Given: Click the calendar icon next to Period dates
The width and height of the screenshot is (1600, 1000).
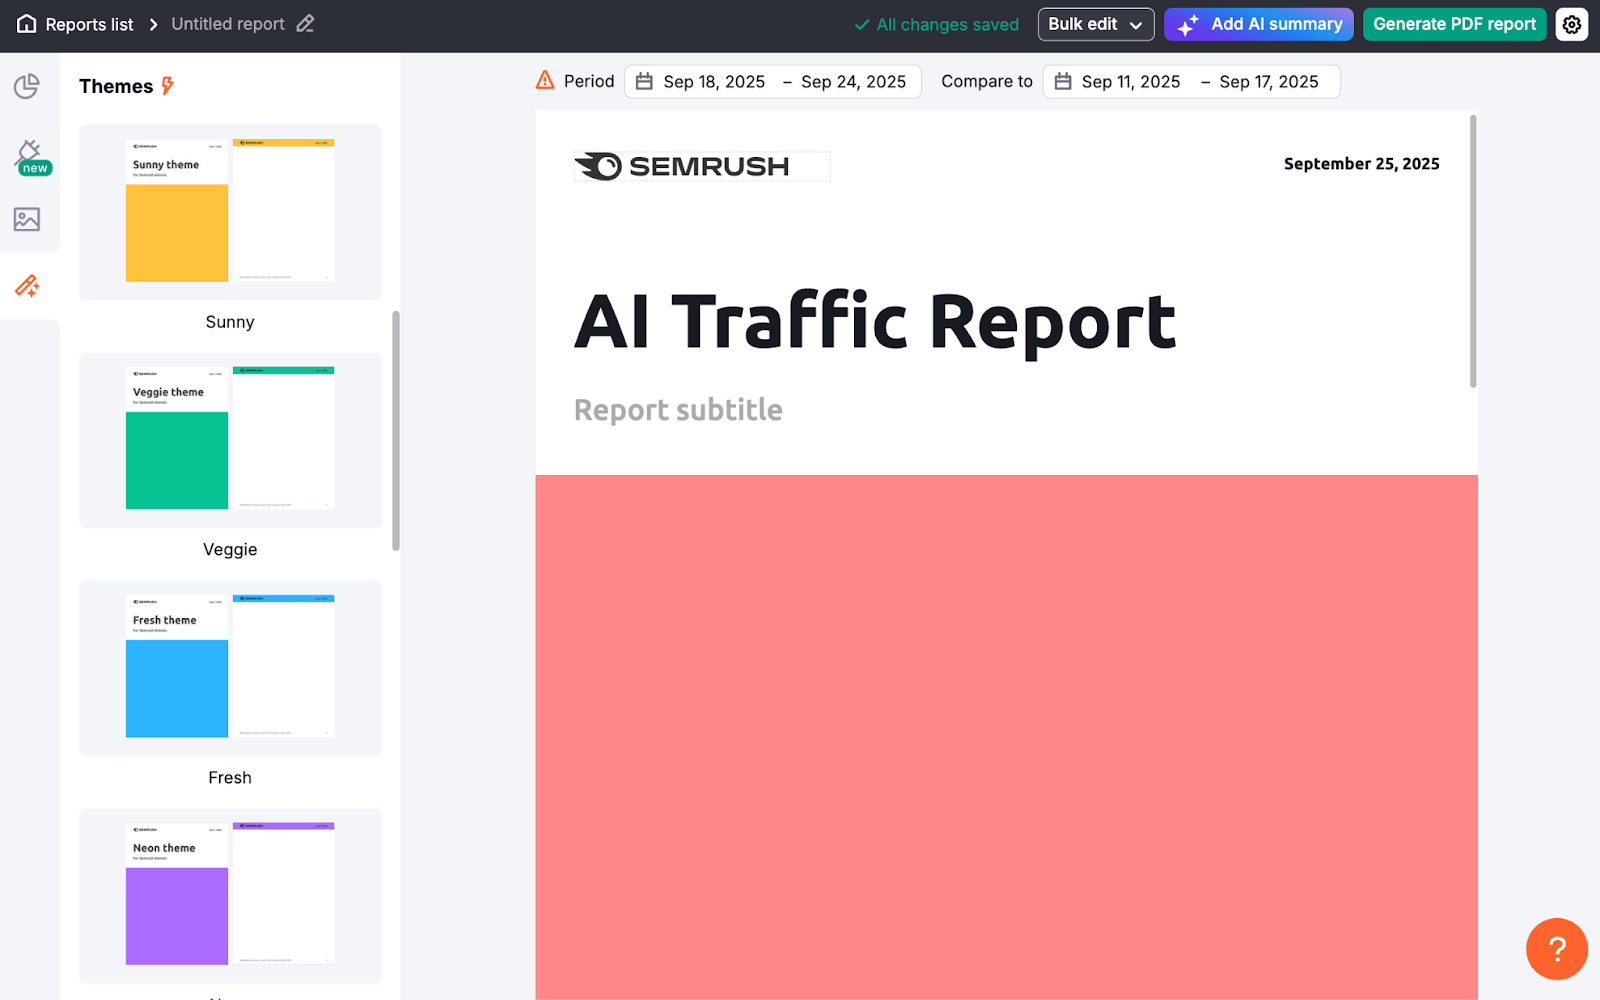Looking at the screenshot, I should click(641, 81).
